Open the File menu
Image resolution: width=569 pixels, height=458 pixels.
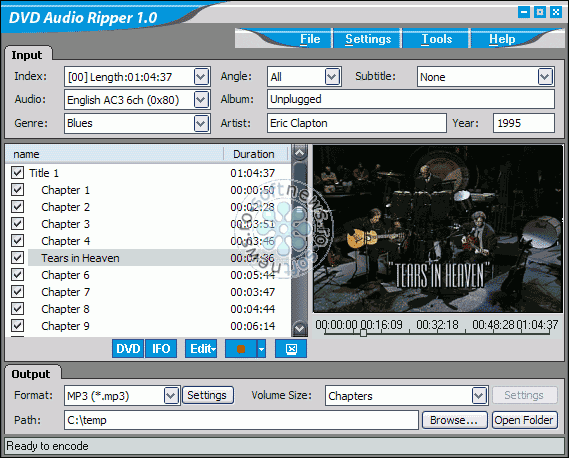click(310, 39)
